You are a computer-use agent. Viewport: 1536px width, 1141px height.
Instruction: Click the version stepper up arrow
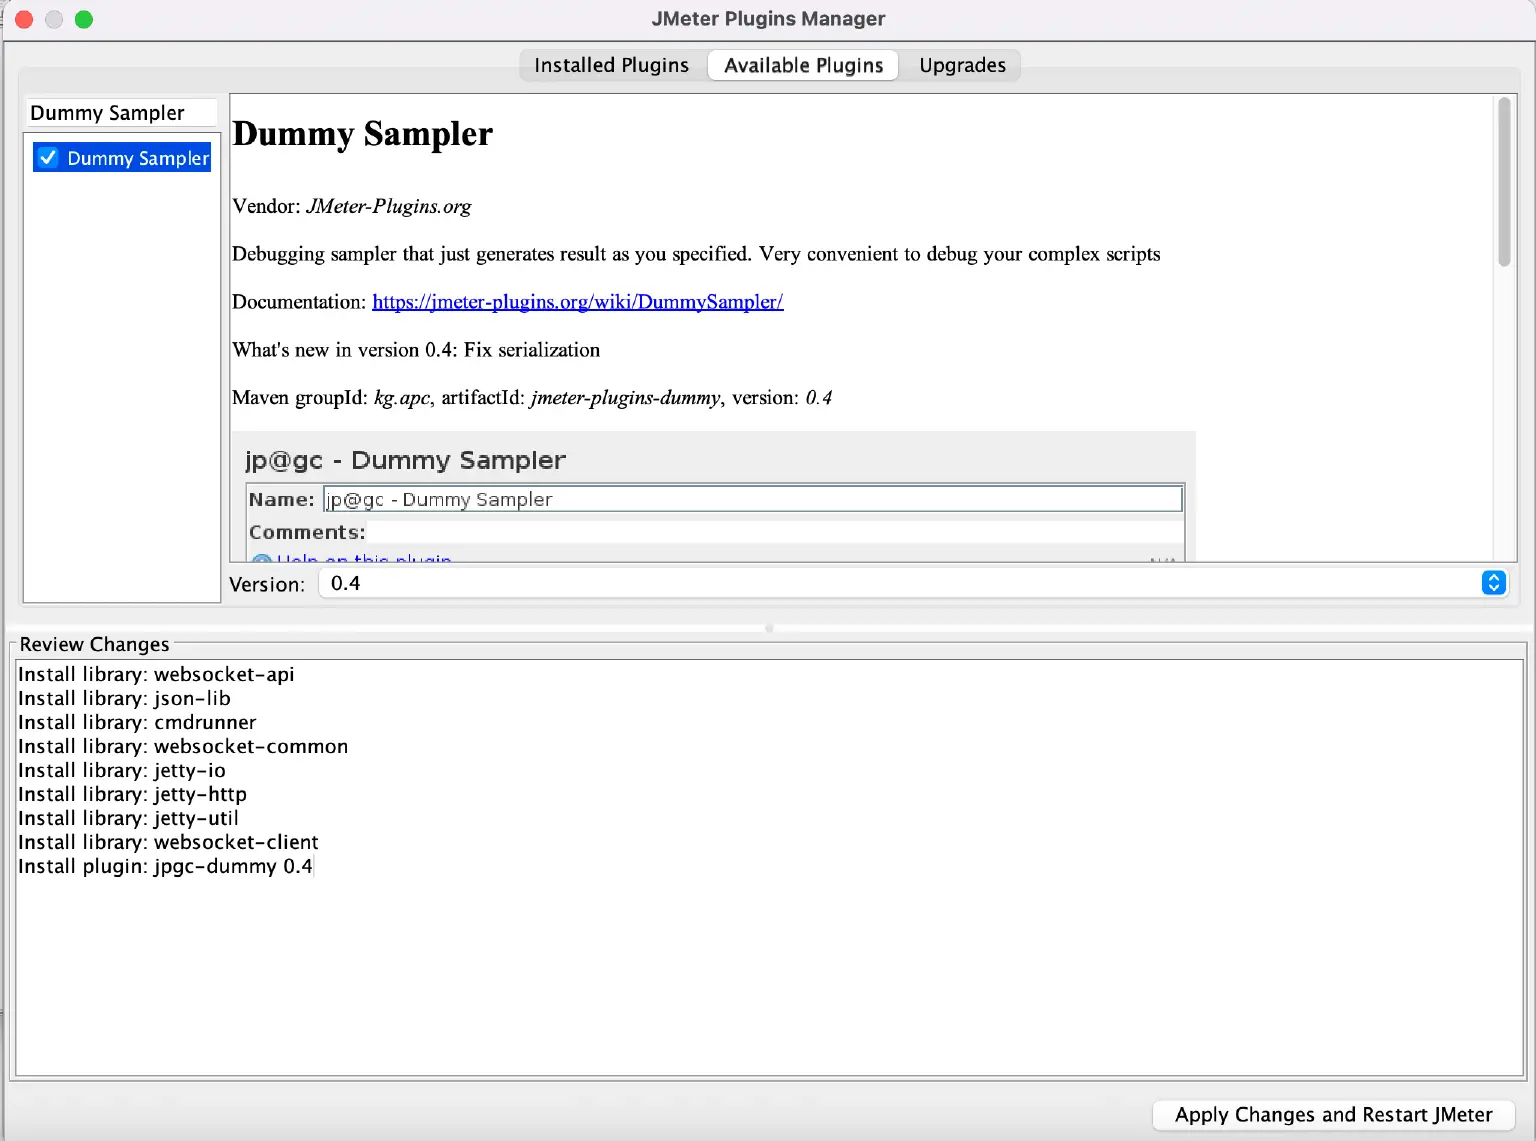1493,577
